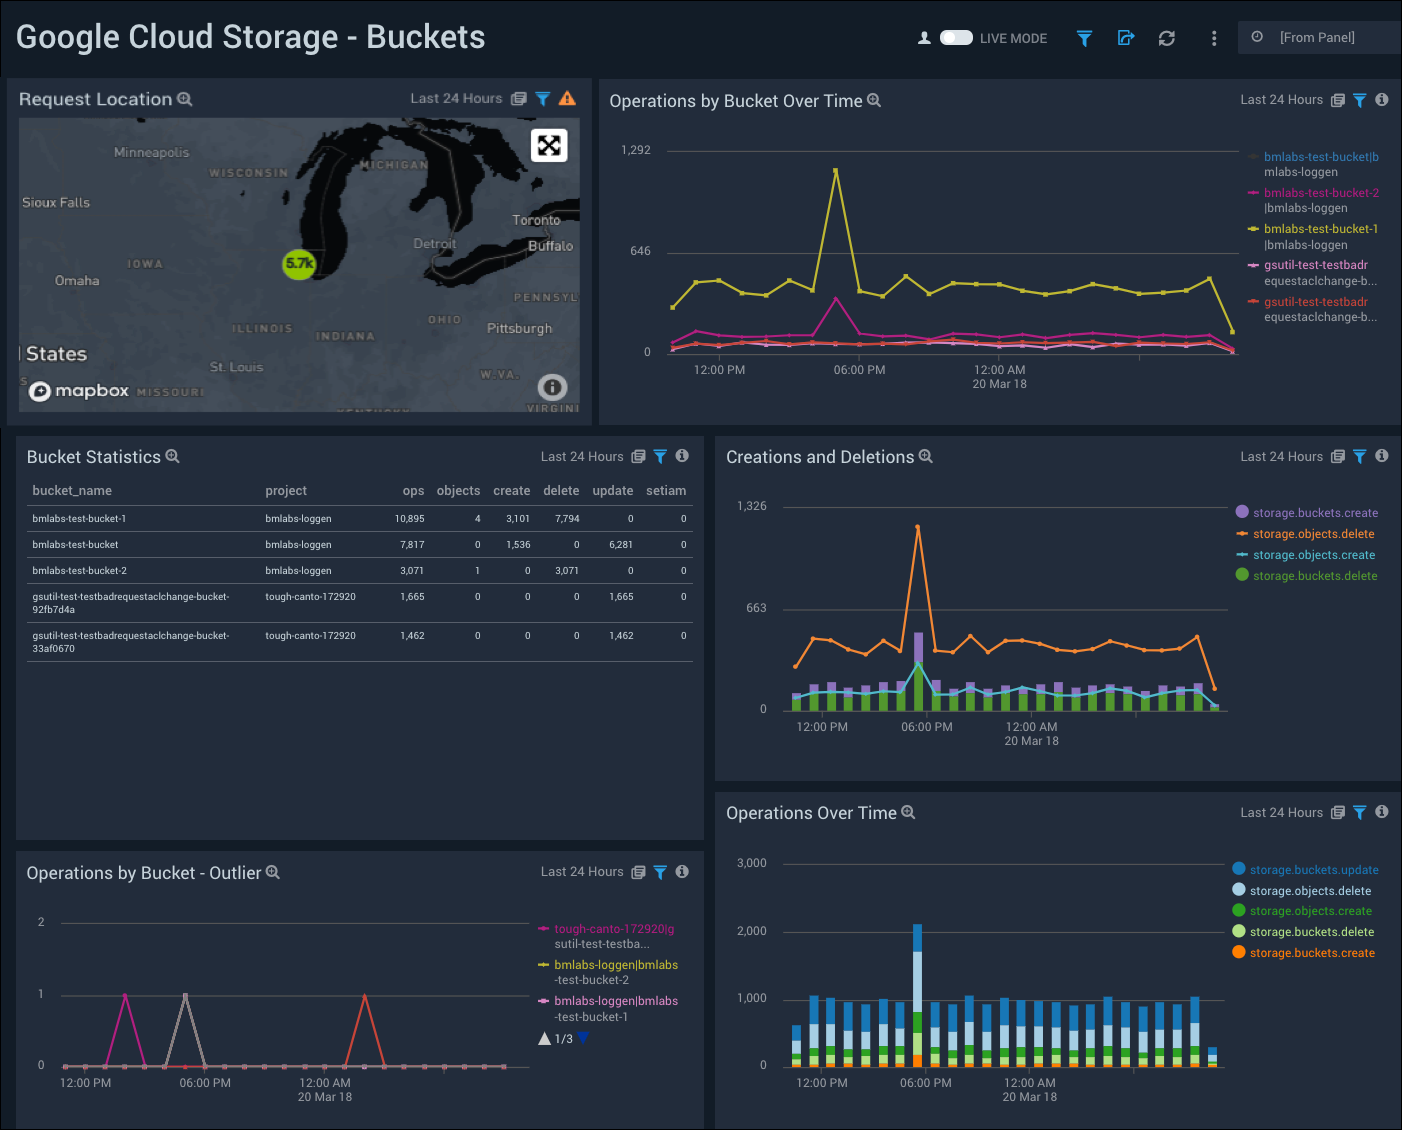Toggle storage.objects.delete in Operations Over Time legend

pyautogui.click(x=1311, y=890)
